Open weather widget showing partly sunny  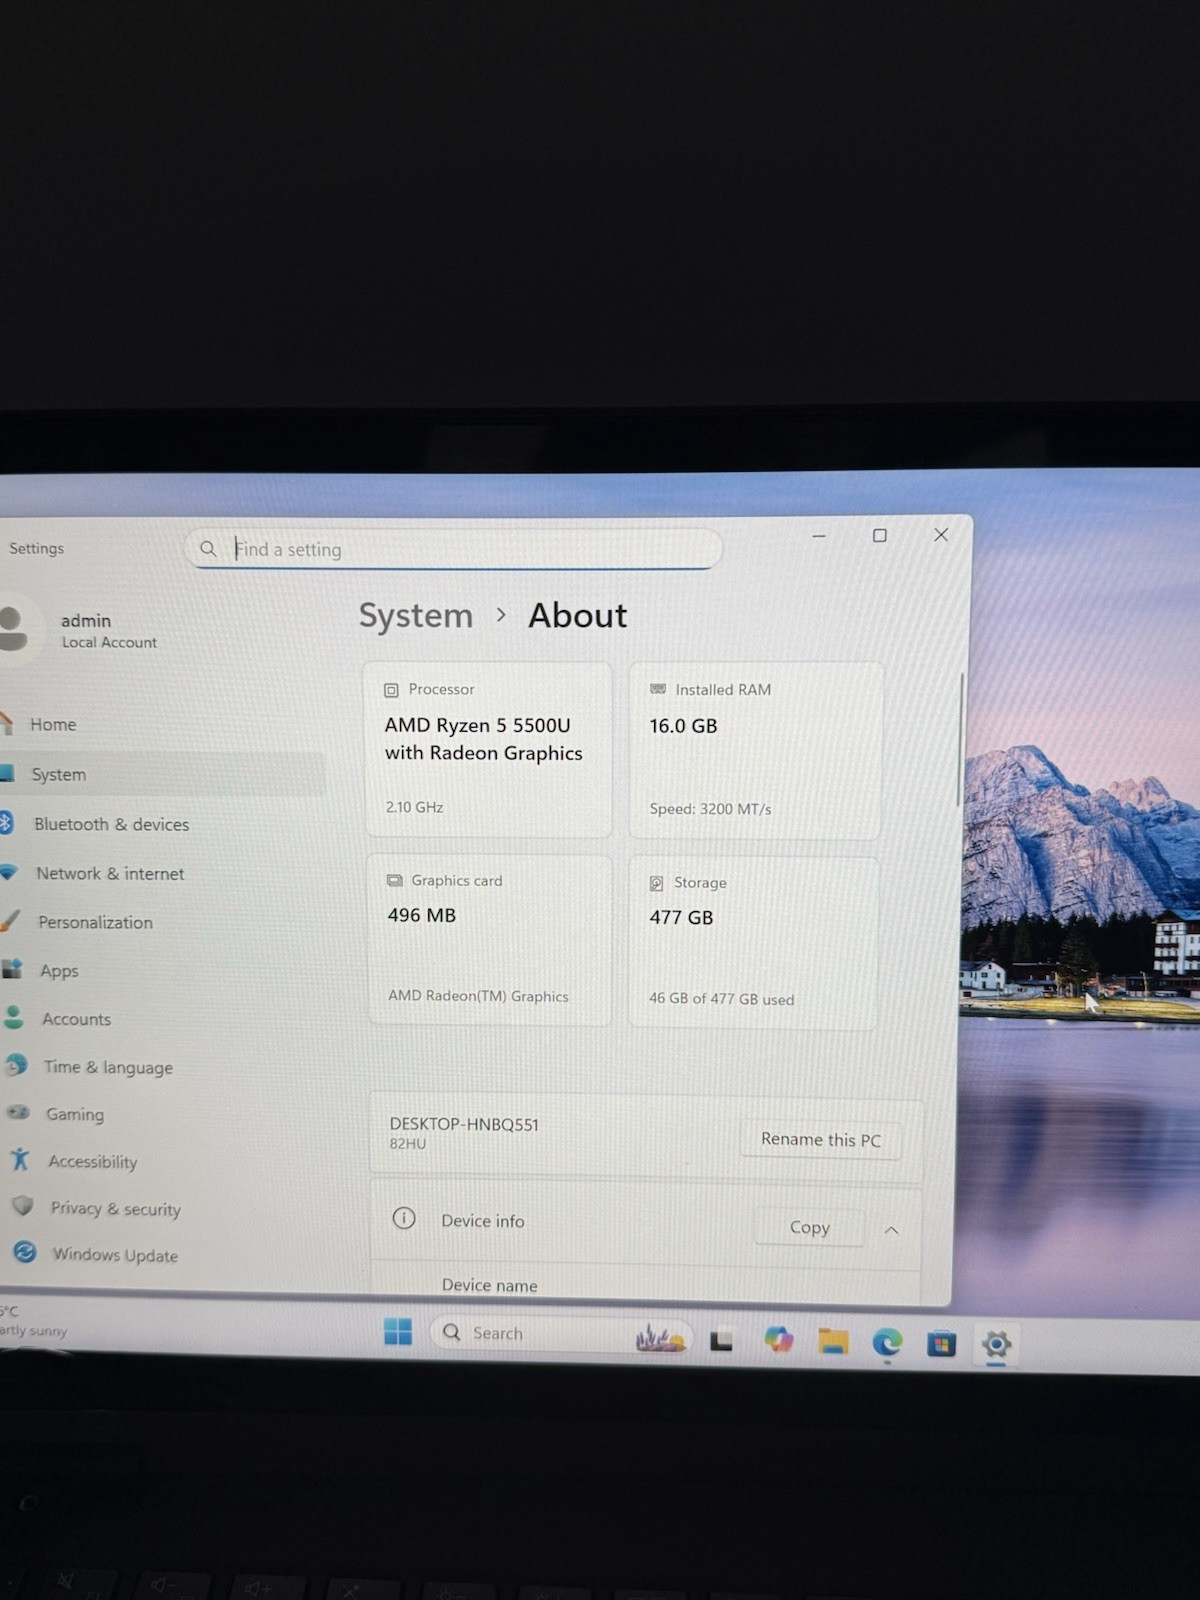pos(35,1321)
